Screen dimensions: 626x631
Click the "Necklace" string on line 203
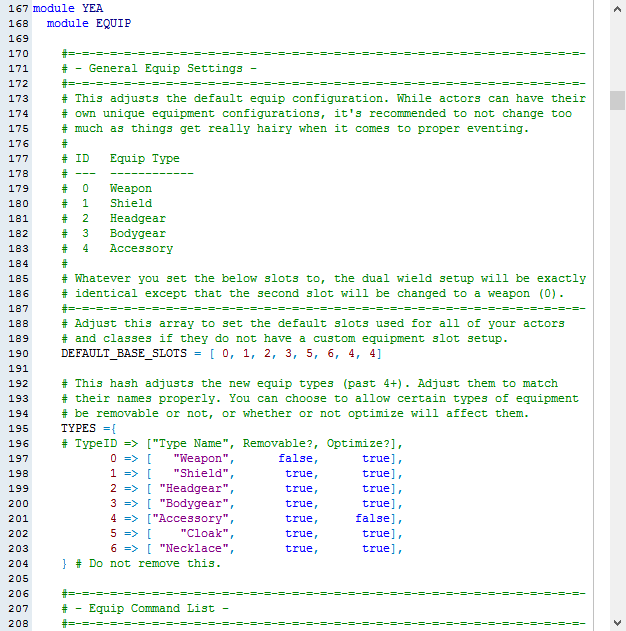click(x=194, y=548)
